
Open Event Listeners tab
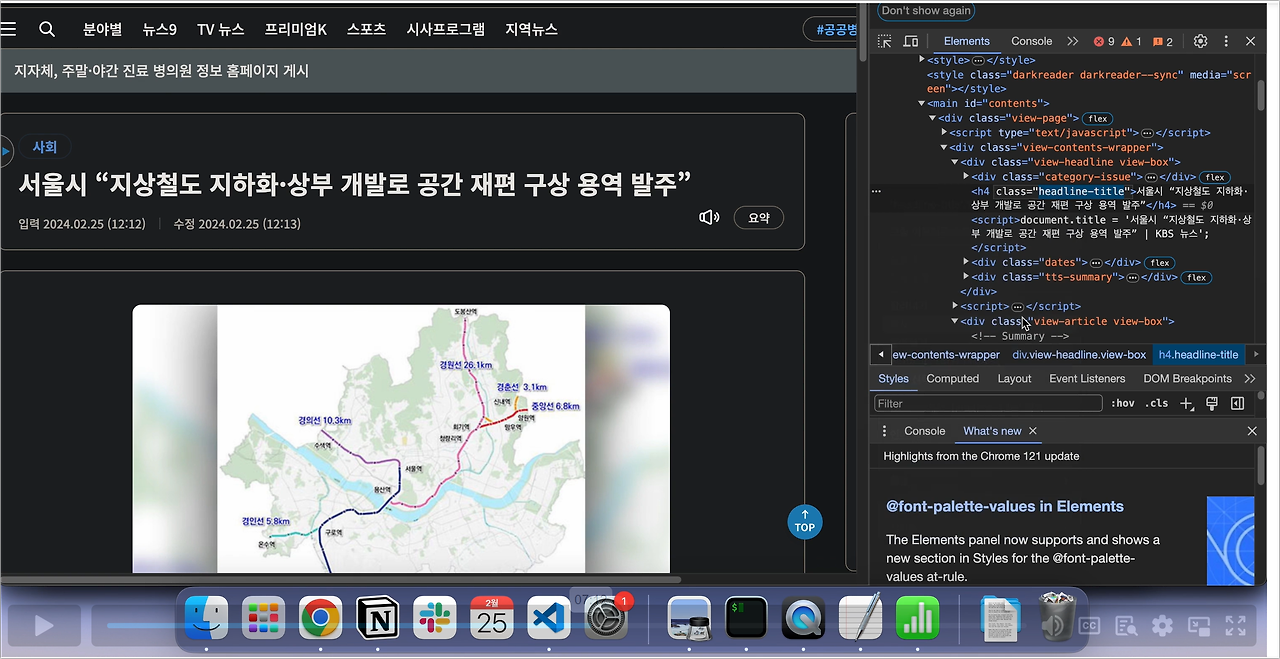coord(1087,379)
